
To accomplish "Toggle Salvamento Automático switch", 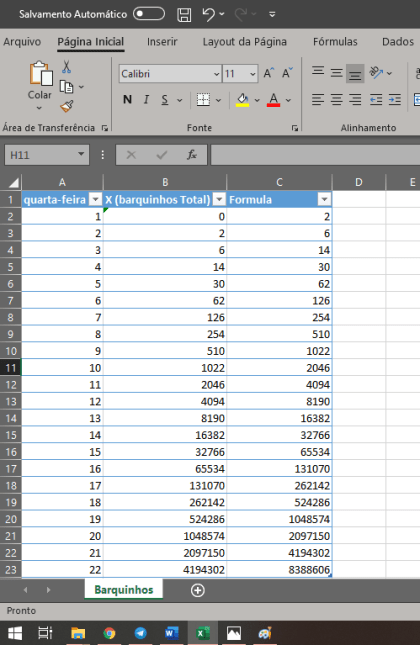I will [149, 14].
